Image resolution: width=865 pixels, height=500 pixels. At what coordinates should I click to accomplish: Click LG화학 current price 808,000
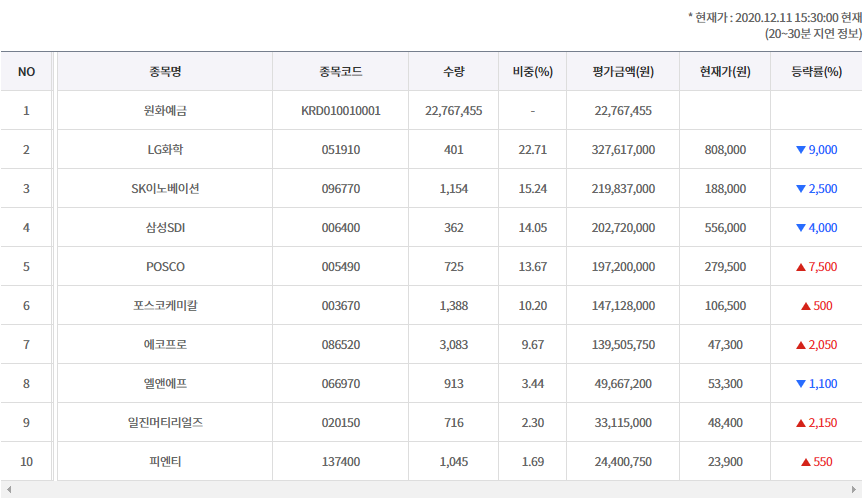pos(725,150)
